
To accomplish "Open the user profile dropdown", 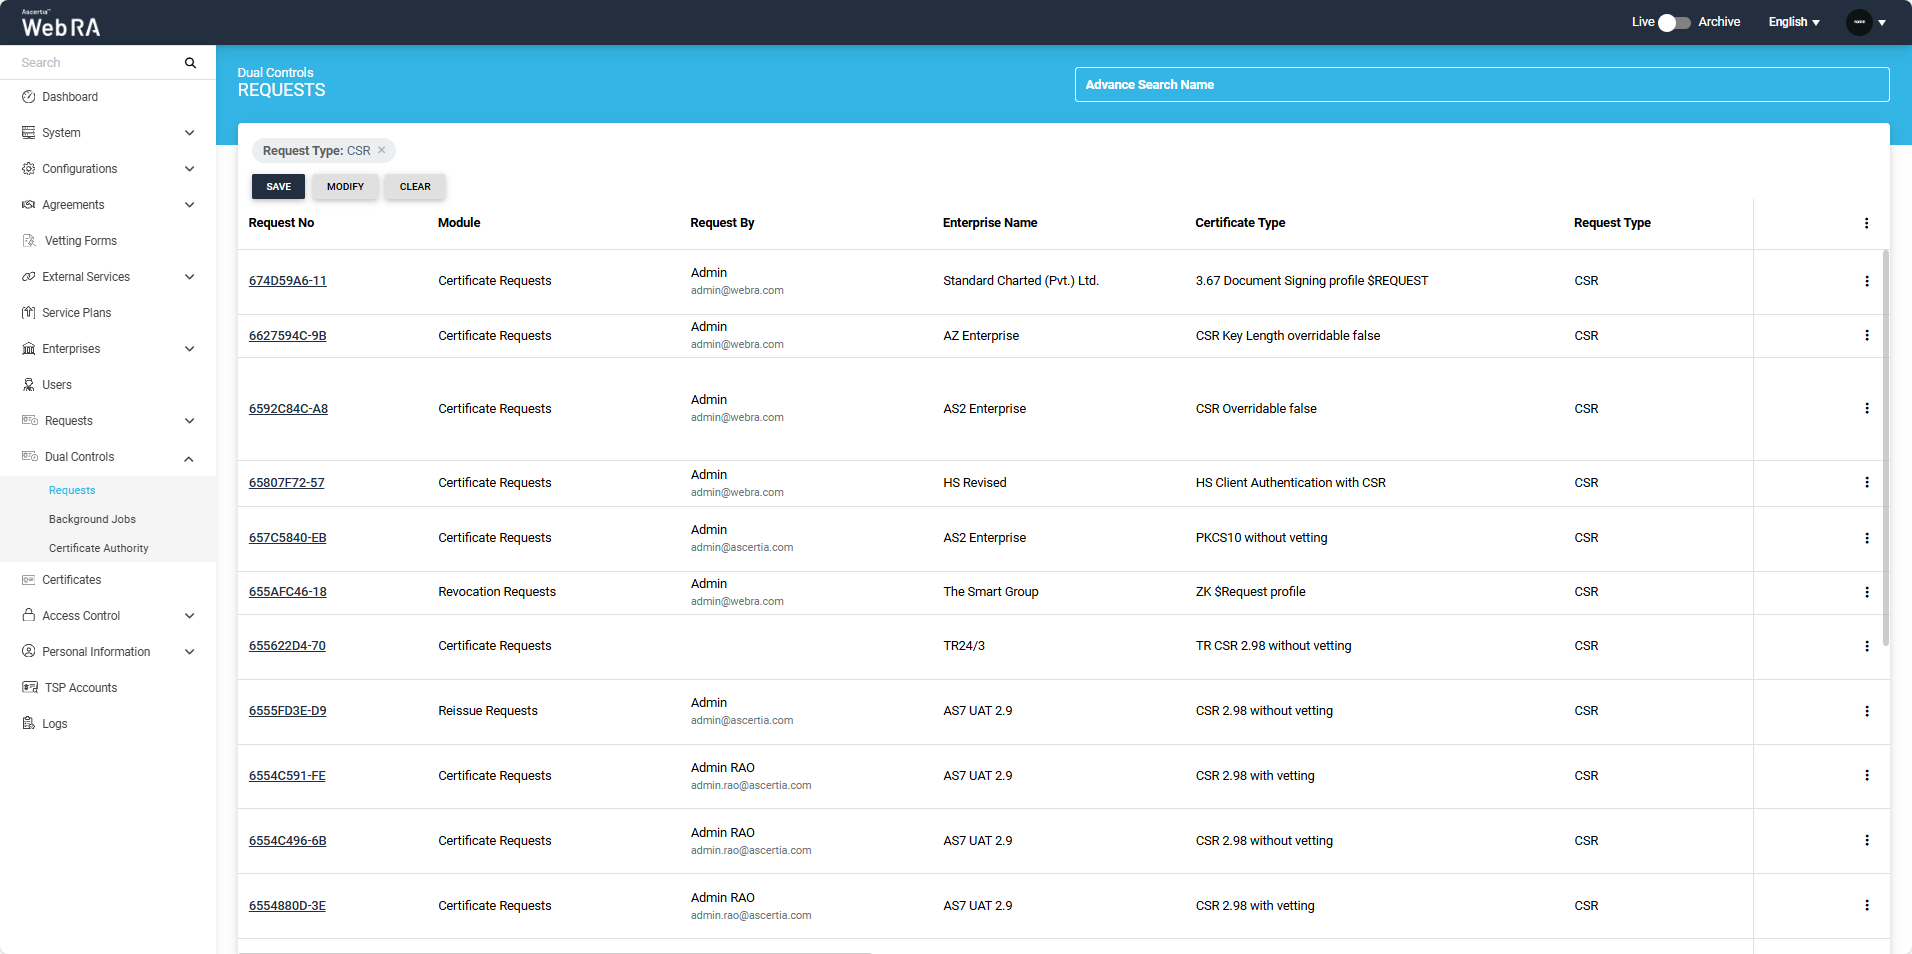I will [x=1866, y=22].
